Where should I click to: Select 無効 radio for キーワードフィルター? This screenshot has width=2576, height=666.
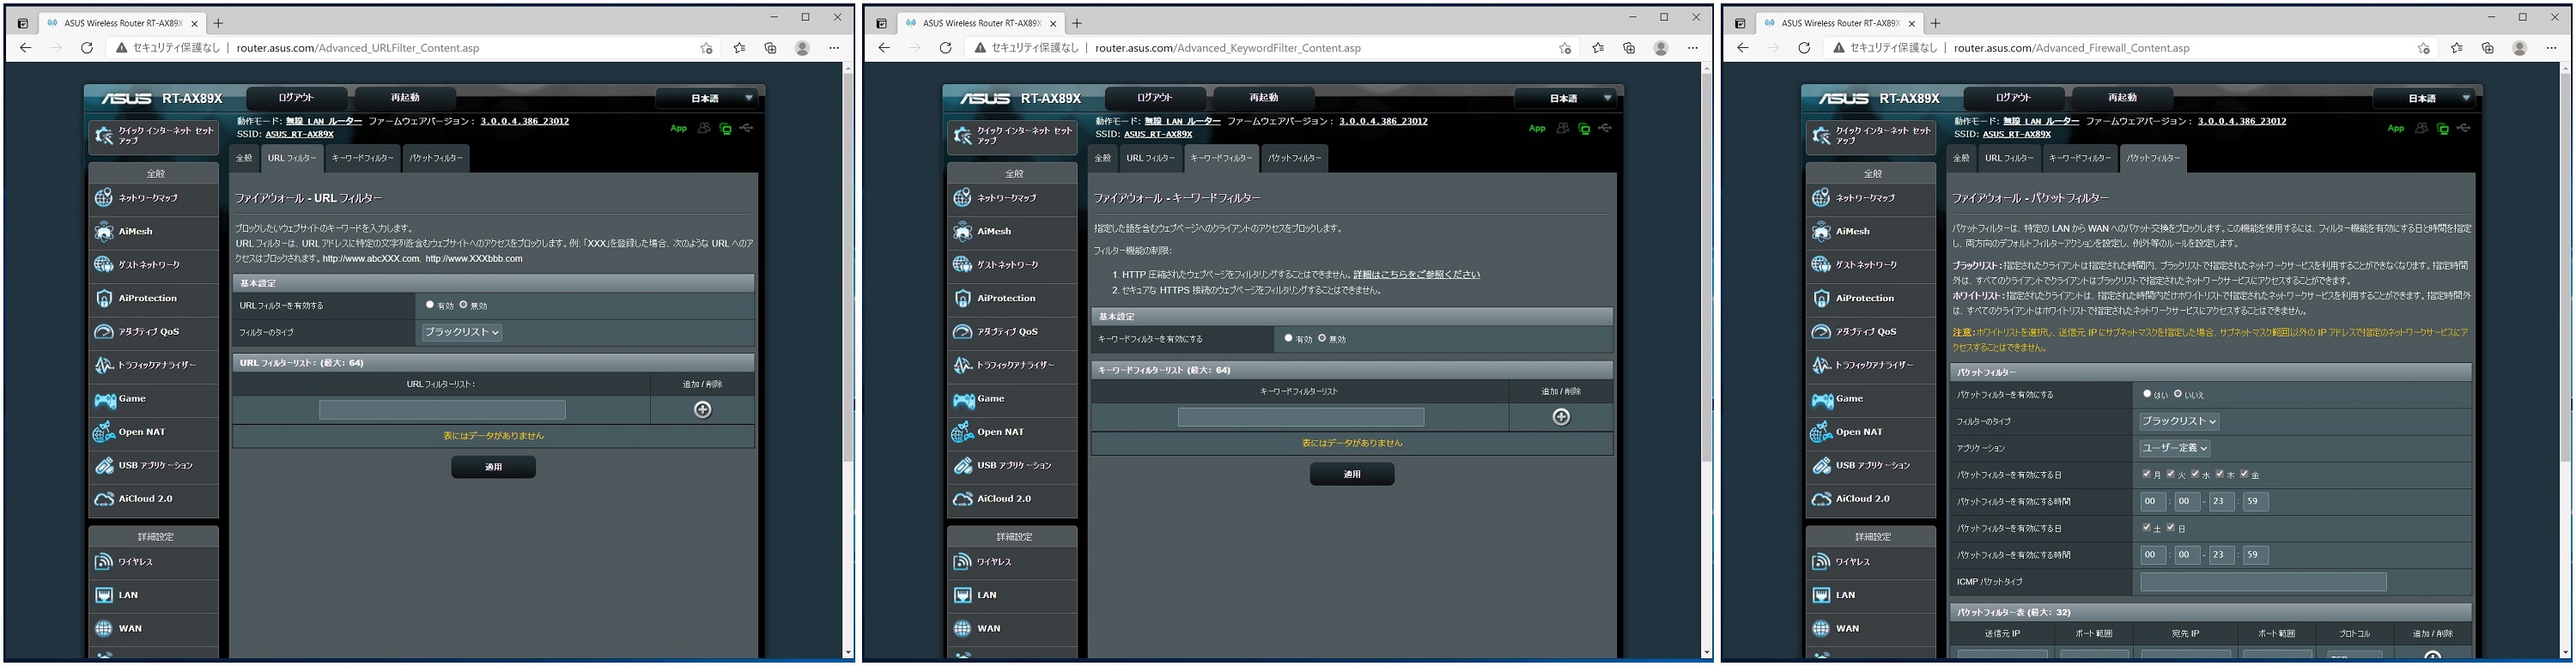tap(1322, 338)
